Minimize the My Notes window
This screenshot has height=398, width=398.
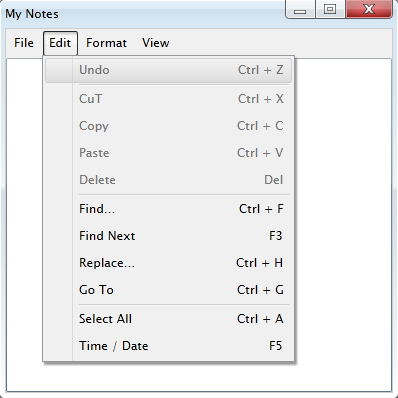click(300, 9)
